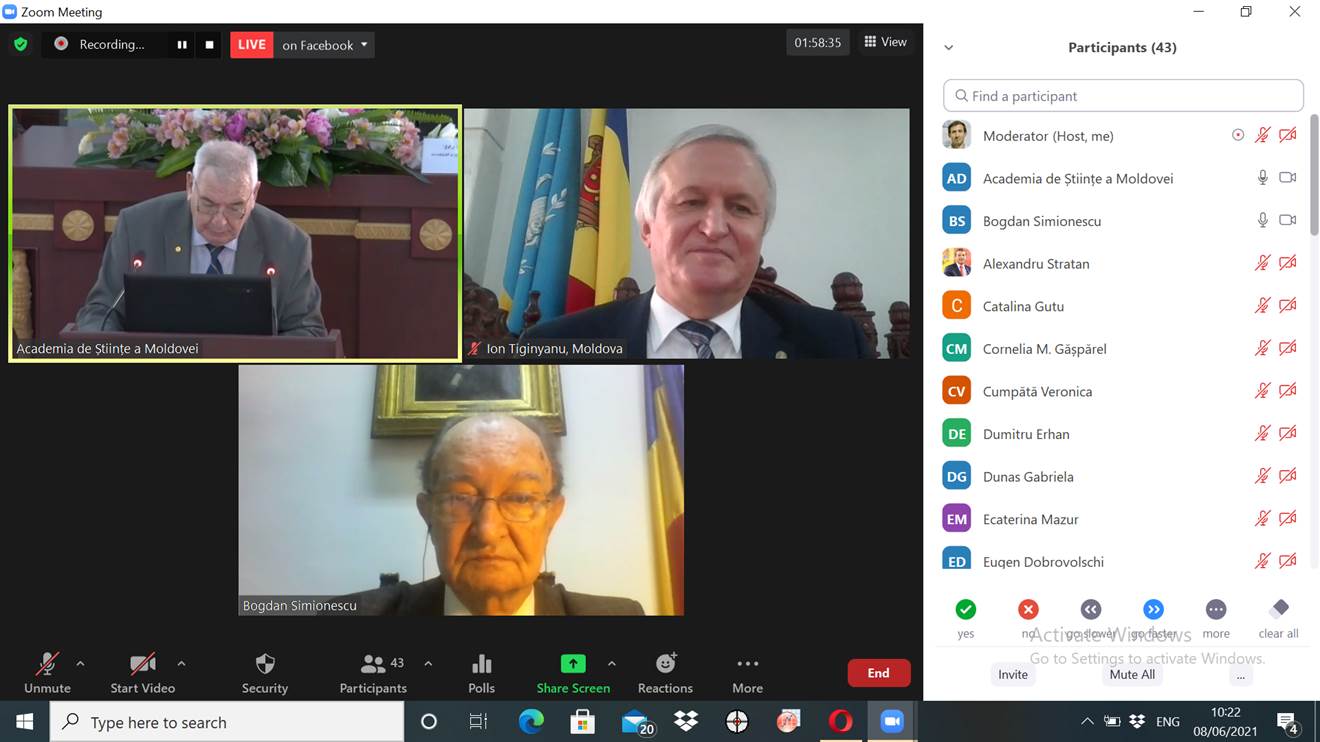
Task: Click the red End button
Action: 878,673
